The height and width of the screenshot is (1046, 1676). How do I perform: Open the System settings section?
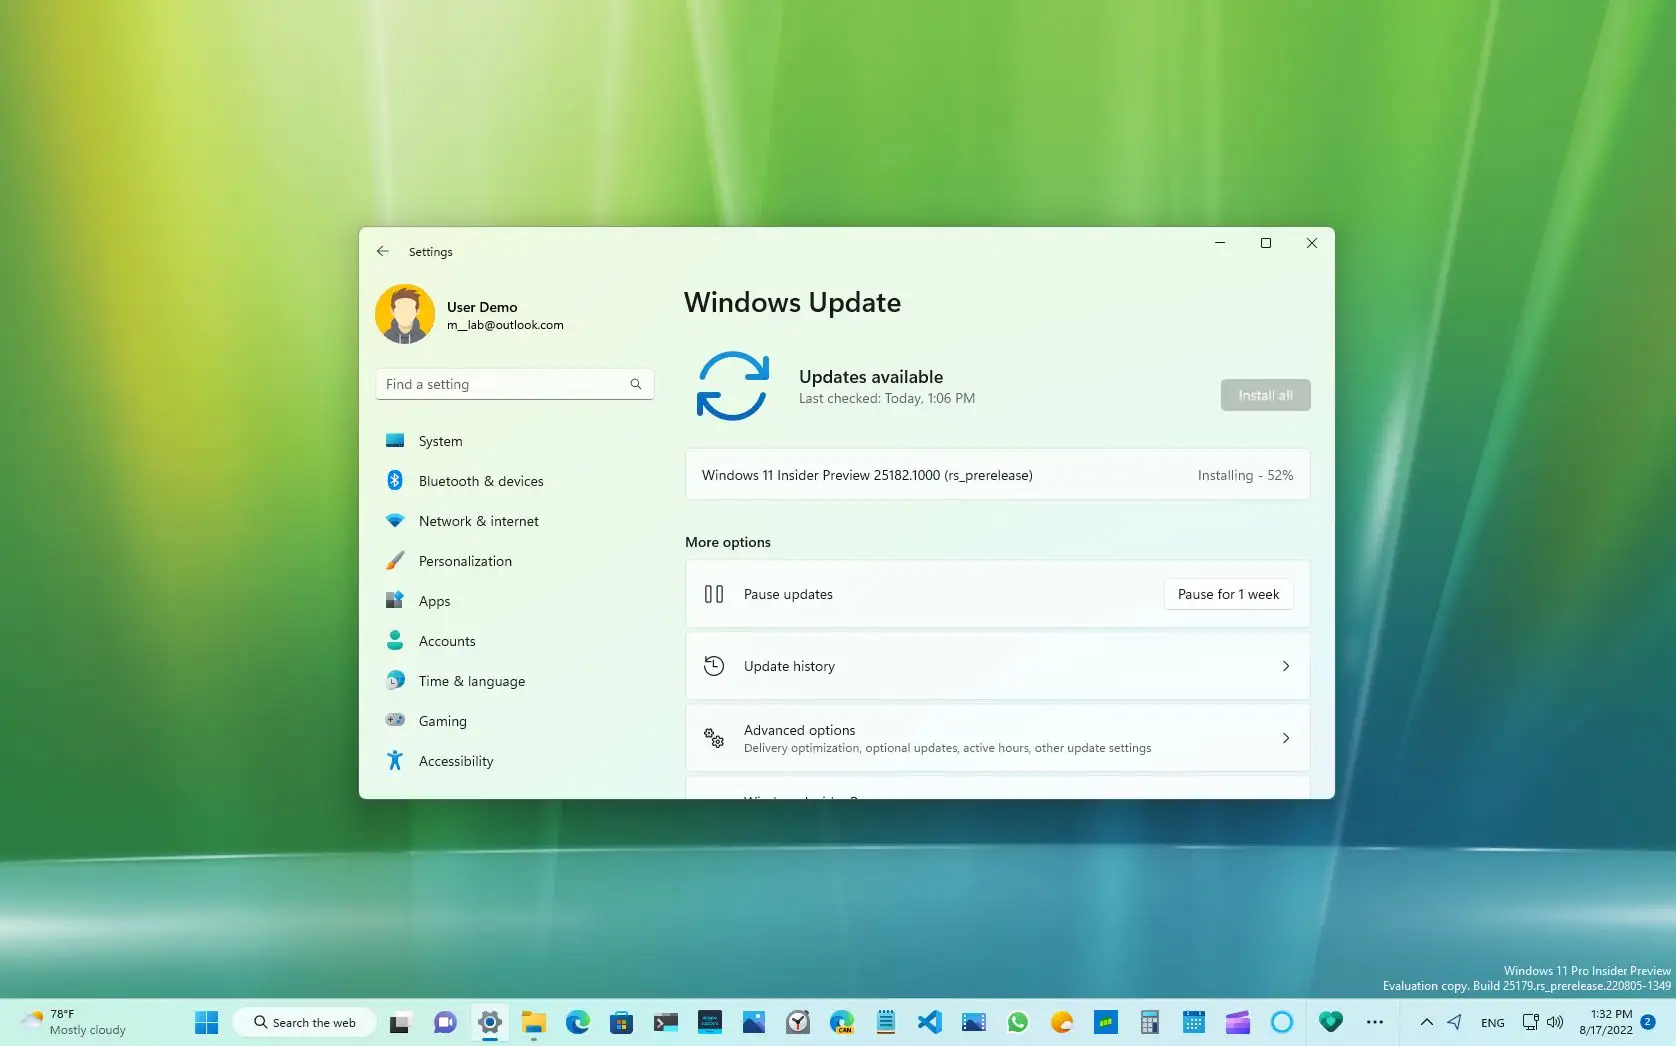[x=439, y=440]
